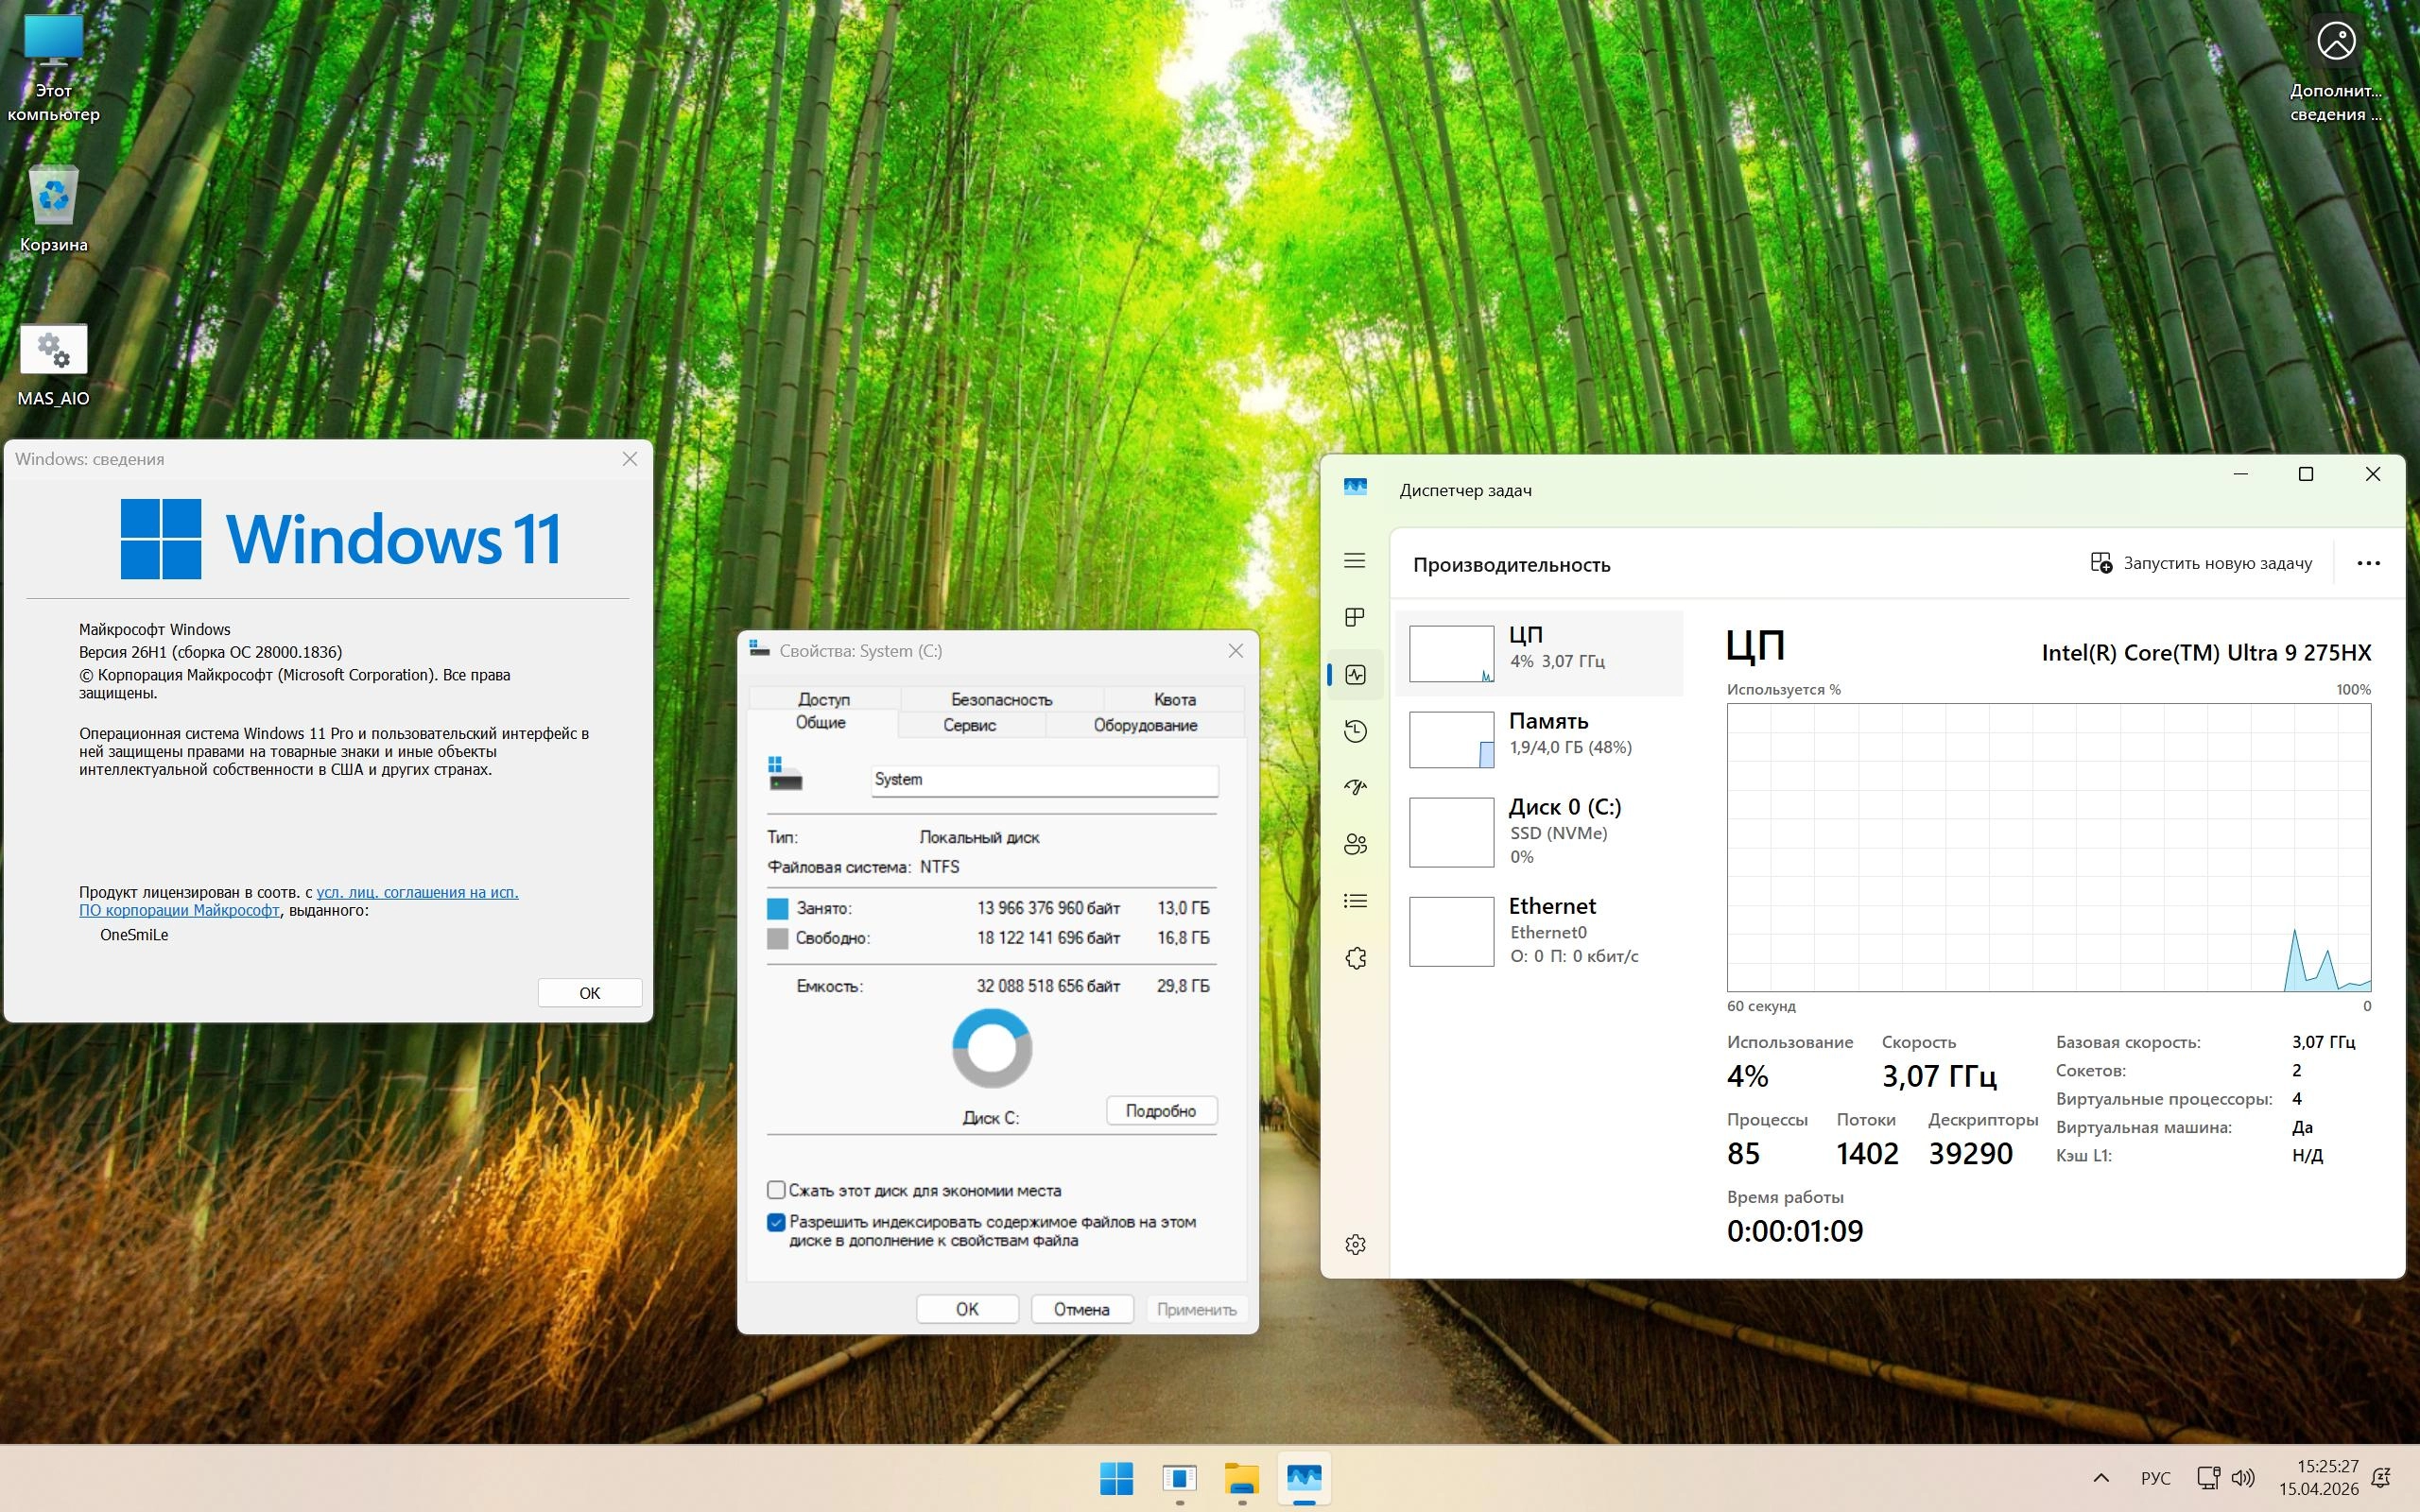Click the System drive name field

coord(1043,780)
